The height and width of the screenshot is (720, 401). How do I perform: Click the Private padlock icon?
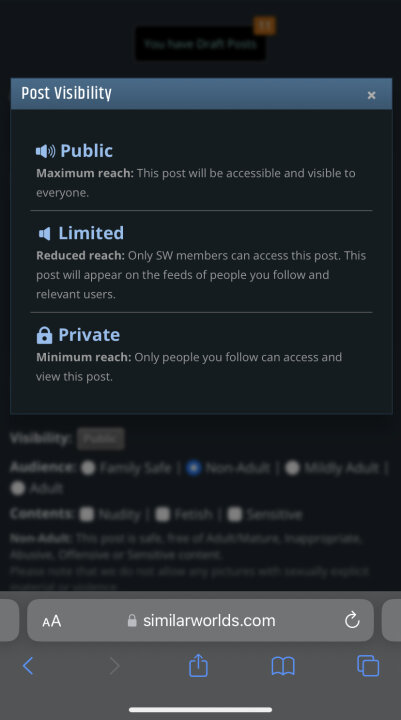pyautogui.click(x=44, y=335)
